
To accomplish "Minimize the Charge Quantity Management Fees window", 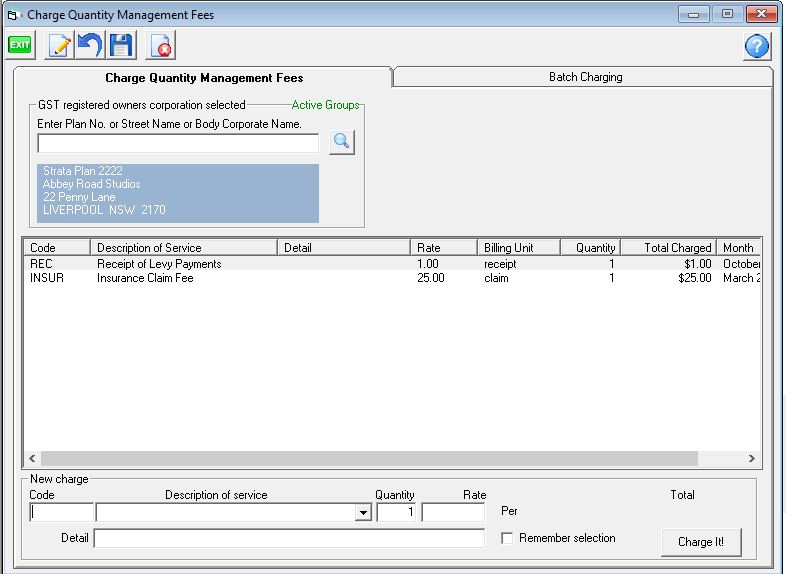I will click(693, 14).
